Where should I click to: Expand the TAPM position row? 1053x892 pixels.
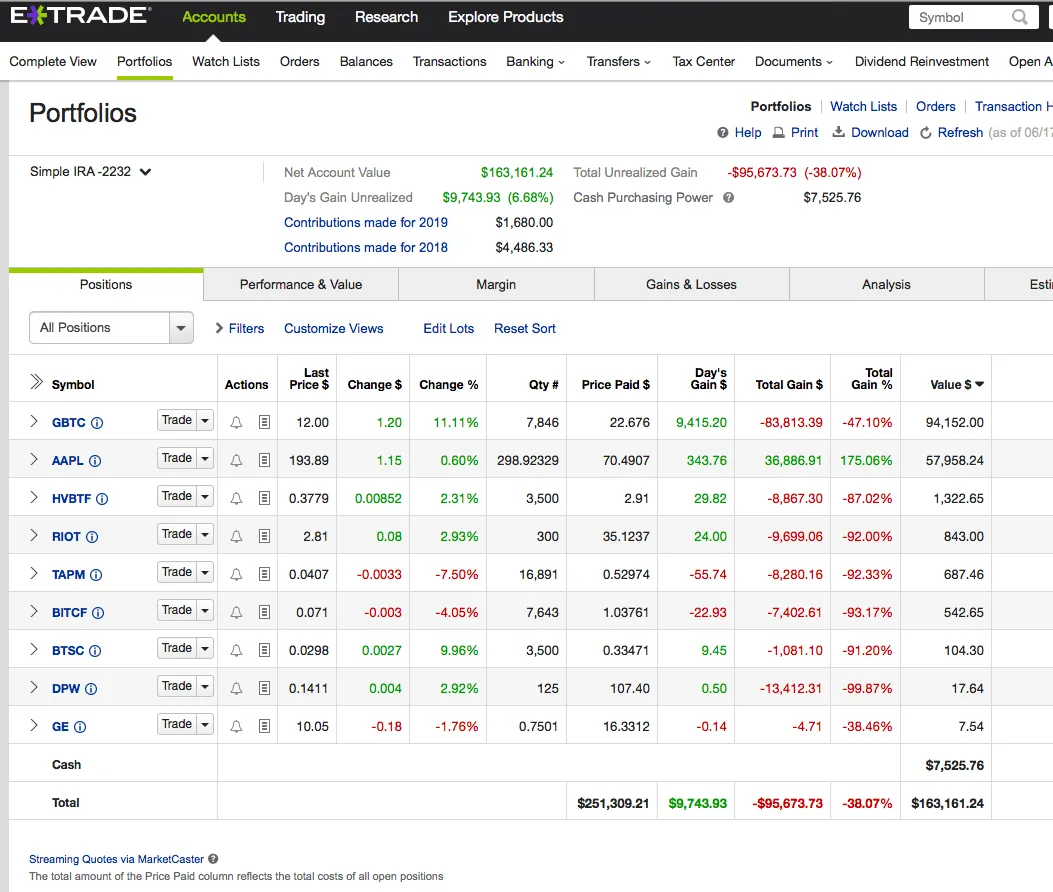click(x=34, y=573)
